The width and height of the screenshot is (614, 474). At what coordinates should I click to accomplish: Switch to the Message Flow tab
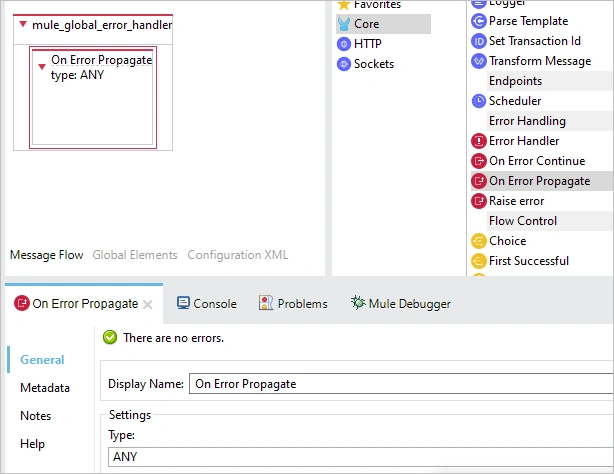47,255
